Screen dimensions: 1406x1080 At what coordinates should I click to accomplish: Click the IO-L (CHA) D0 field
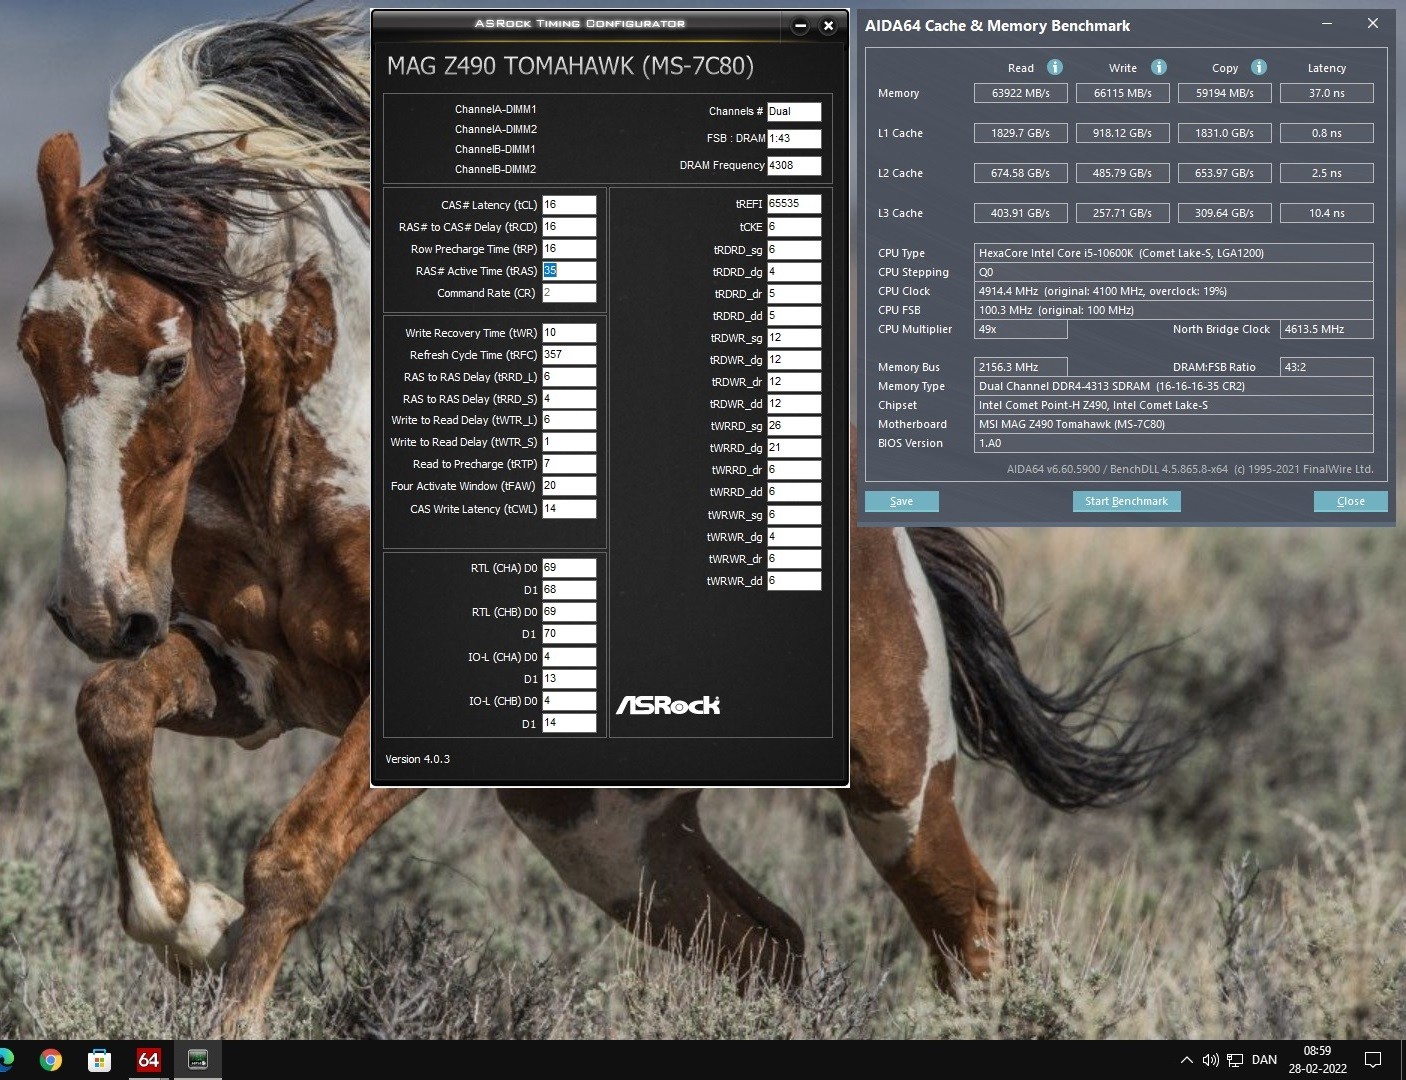569,657
